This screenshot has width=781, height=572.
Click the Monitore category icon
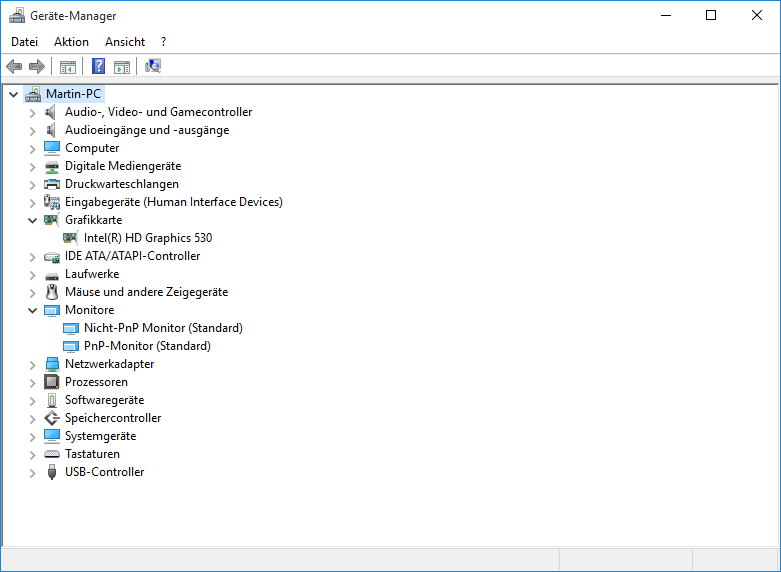pyautogui.click(x=52, y=310)
